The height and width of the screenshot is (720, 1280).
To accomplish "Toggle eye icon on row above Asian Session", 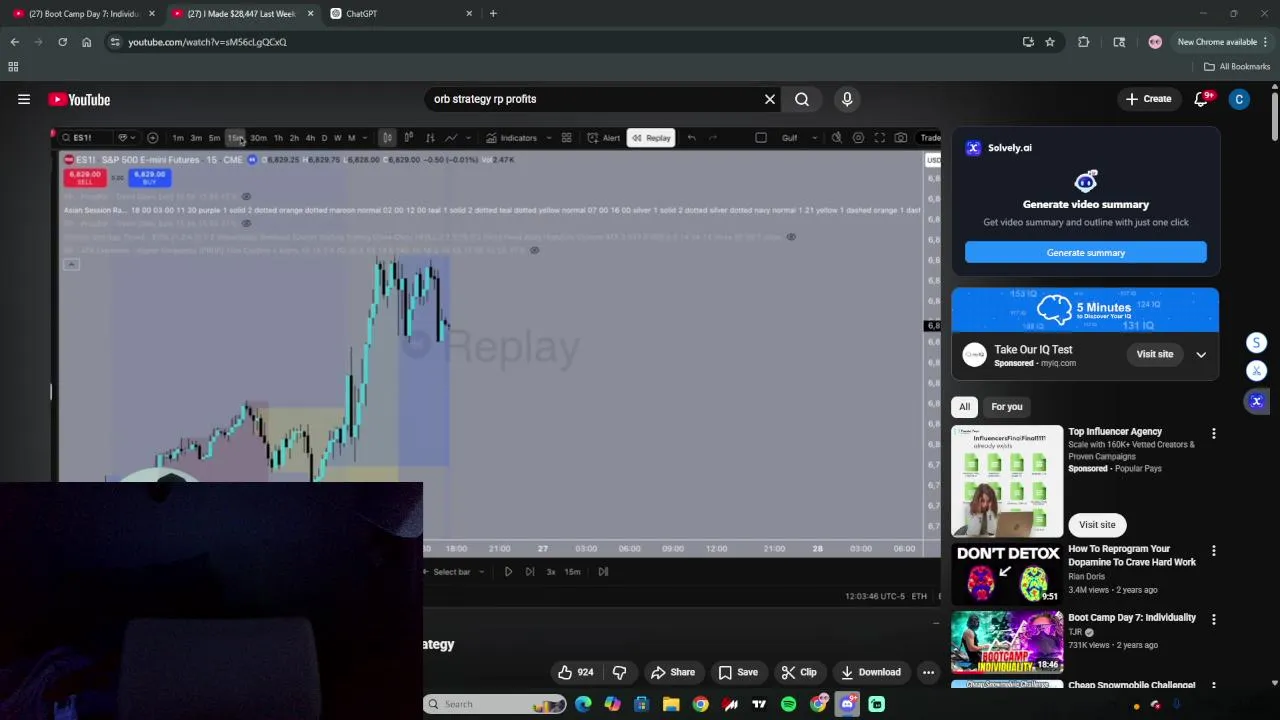I will coord(246,196).
